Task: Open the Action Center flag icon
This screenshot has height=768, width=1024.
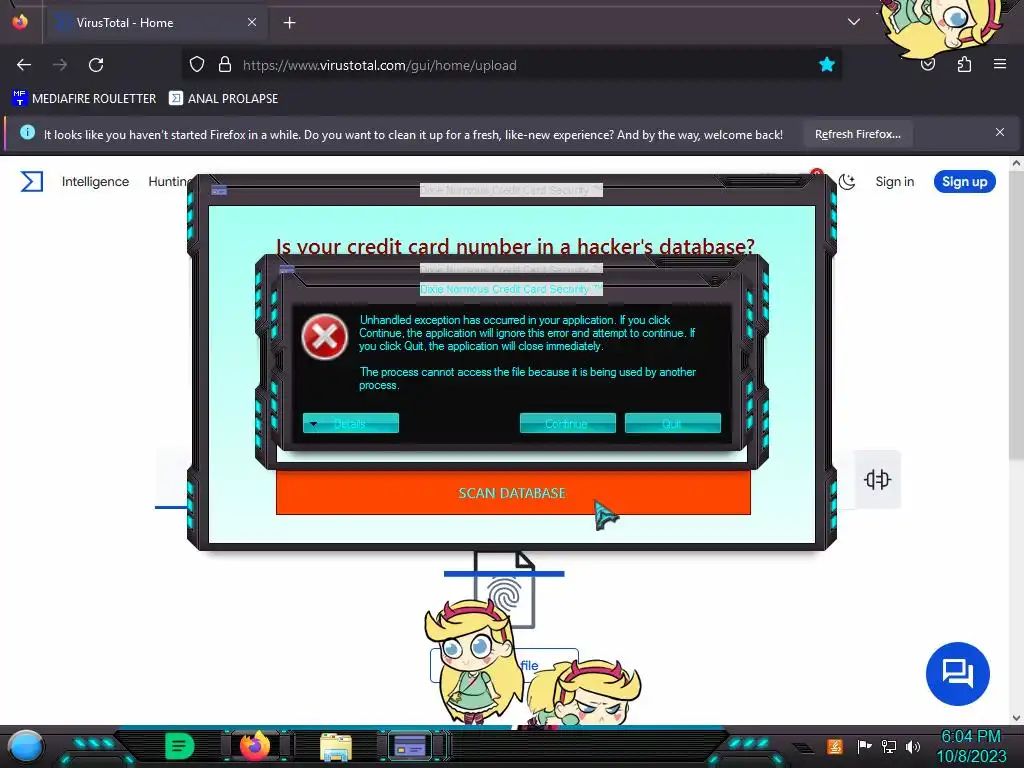Action: (x=864, y=746)
